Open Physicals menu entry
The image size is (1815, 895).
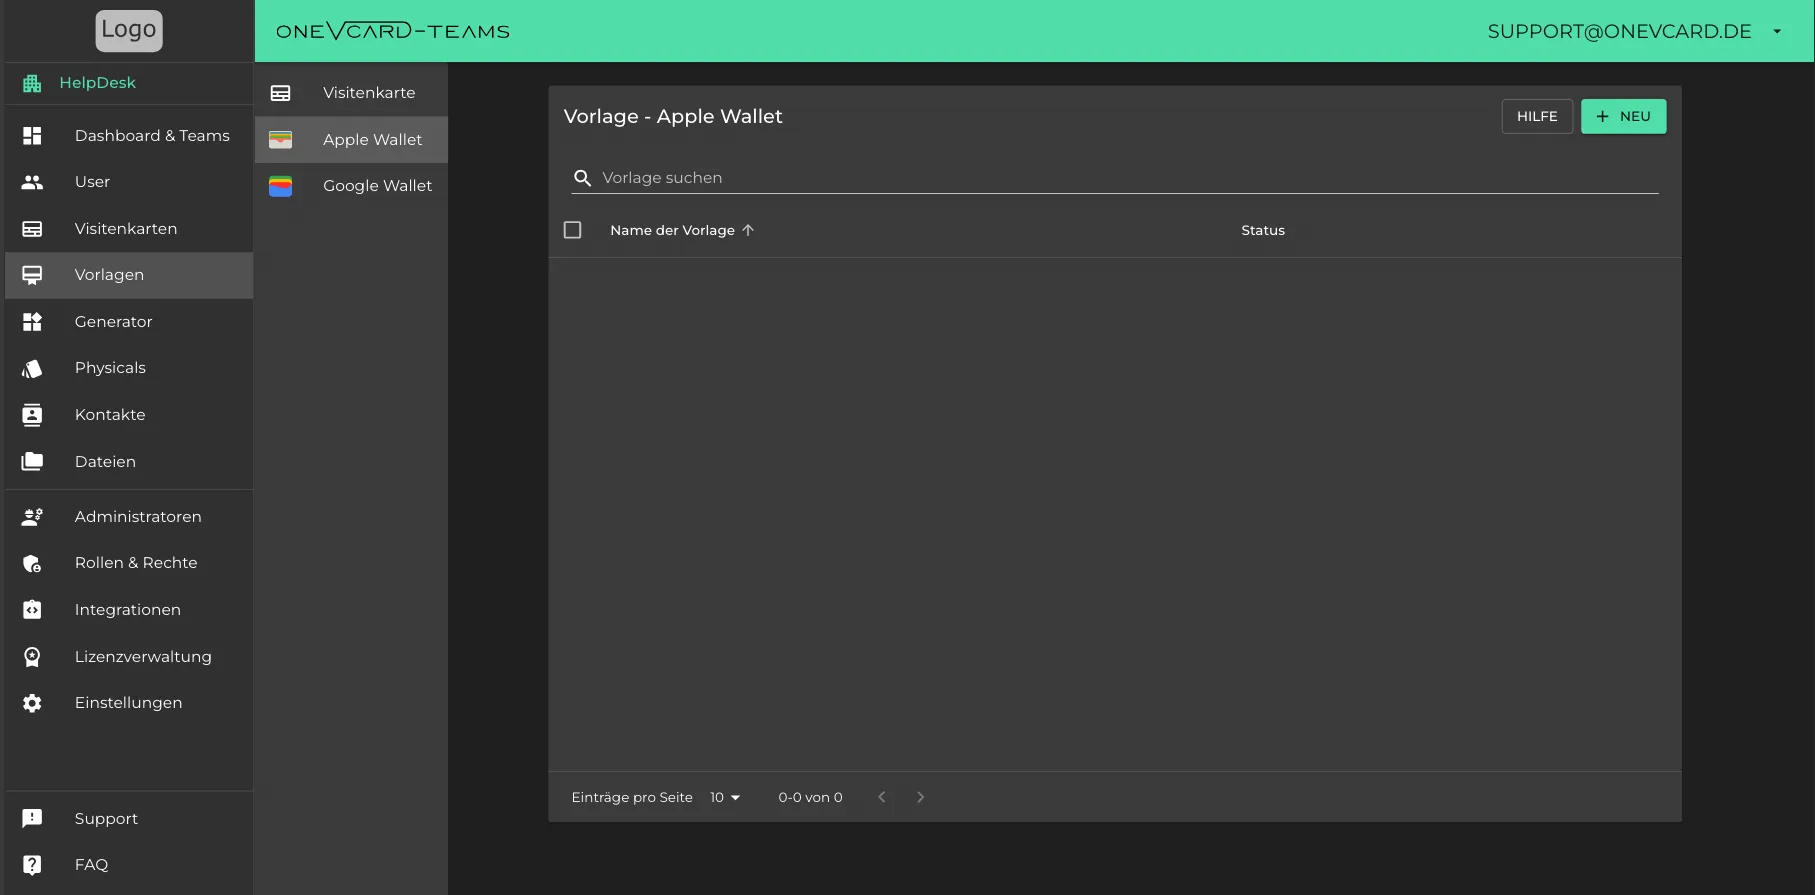coord(129,368)
